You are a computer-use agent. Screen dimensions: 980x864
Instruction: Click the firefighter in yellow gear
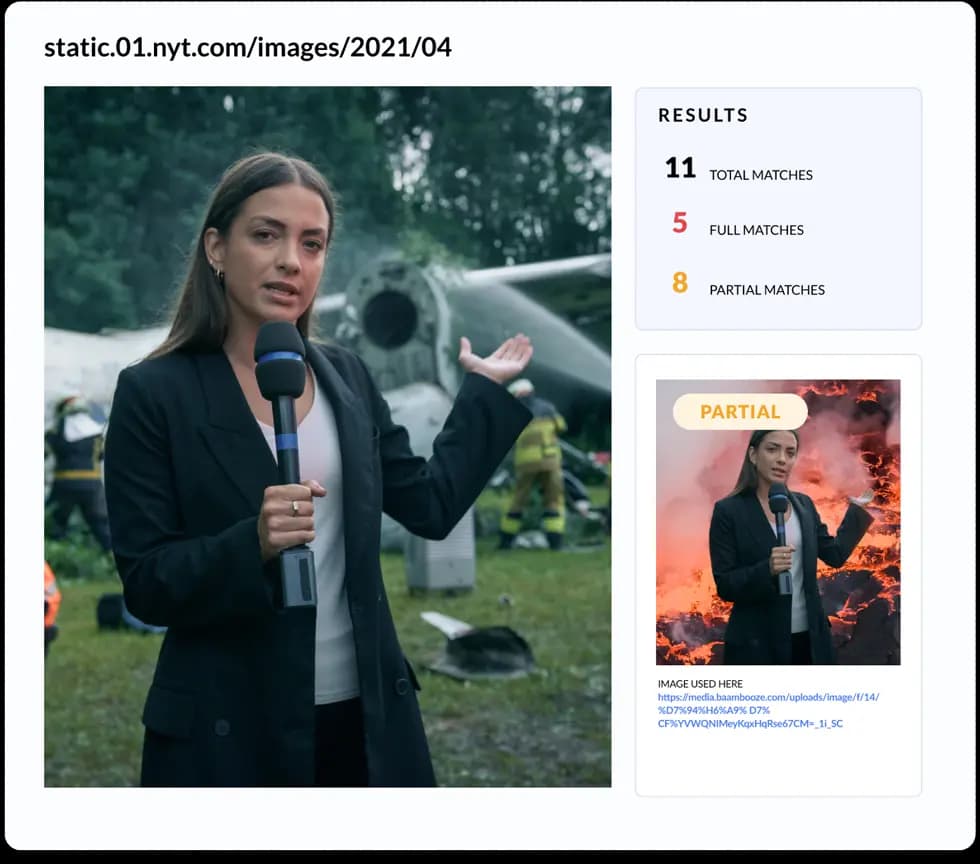click(x=536, y=466)
